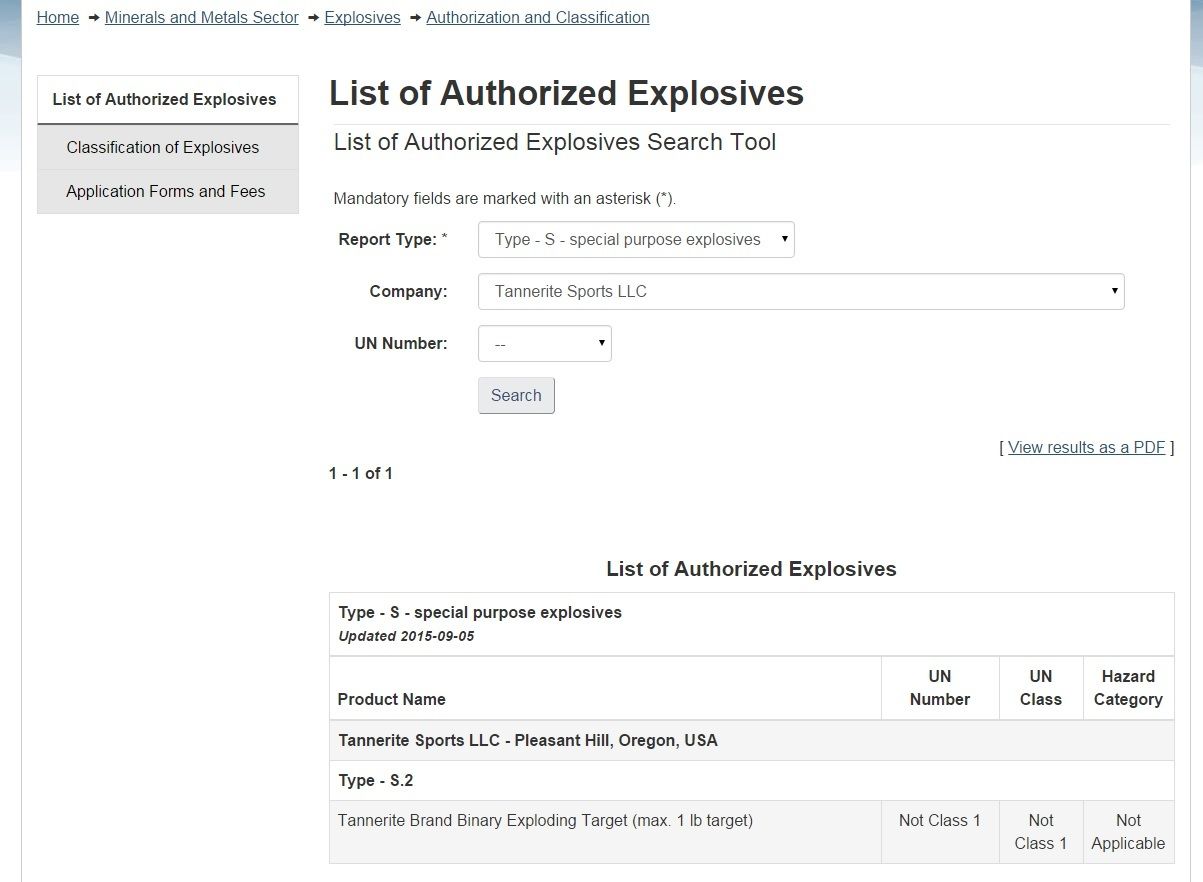This screenshot has width=1203, height=882.
Task: Open the Report Type dropdown
Action: coord(636,240)
